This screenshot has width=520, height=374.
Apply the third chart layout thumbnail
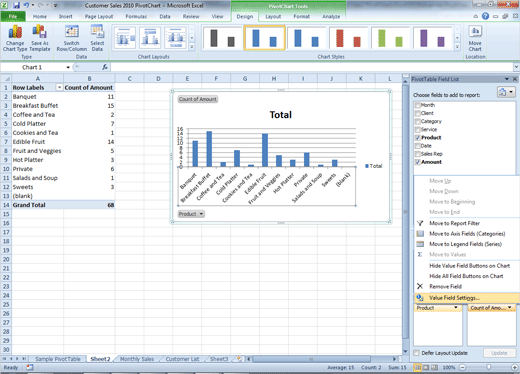click(175, 38)
